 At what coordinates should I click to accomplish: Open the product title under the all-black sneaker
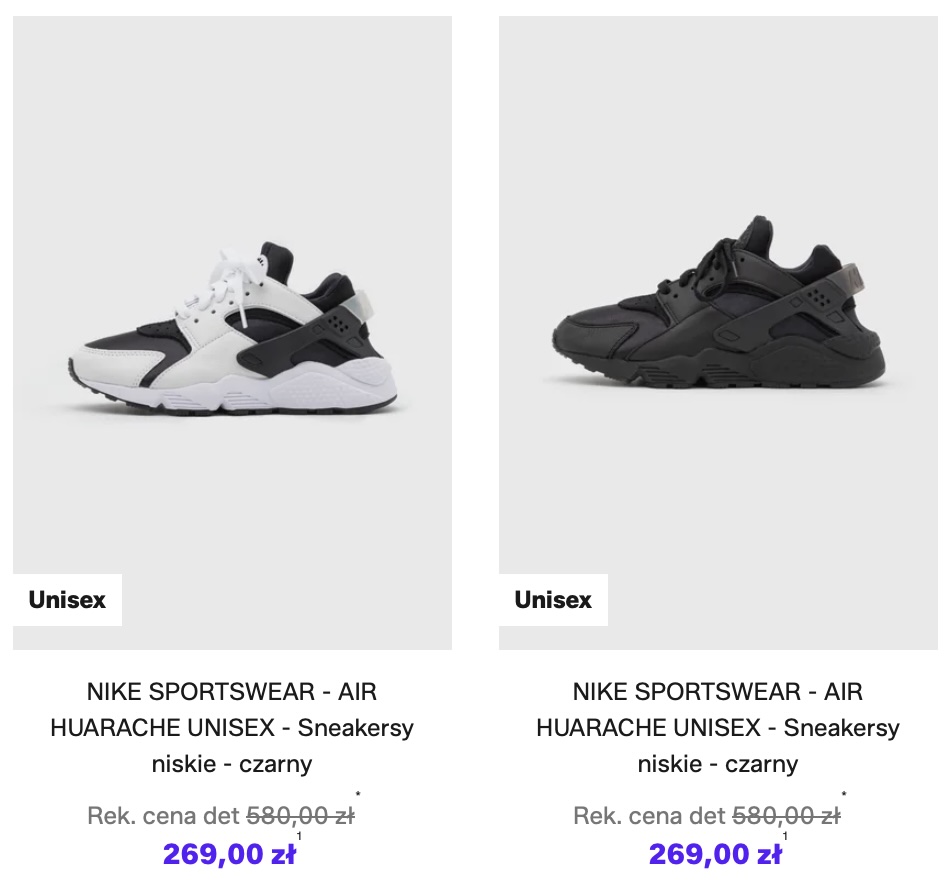718,728
